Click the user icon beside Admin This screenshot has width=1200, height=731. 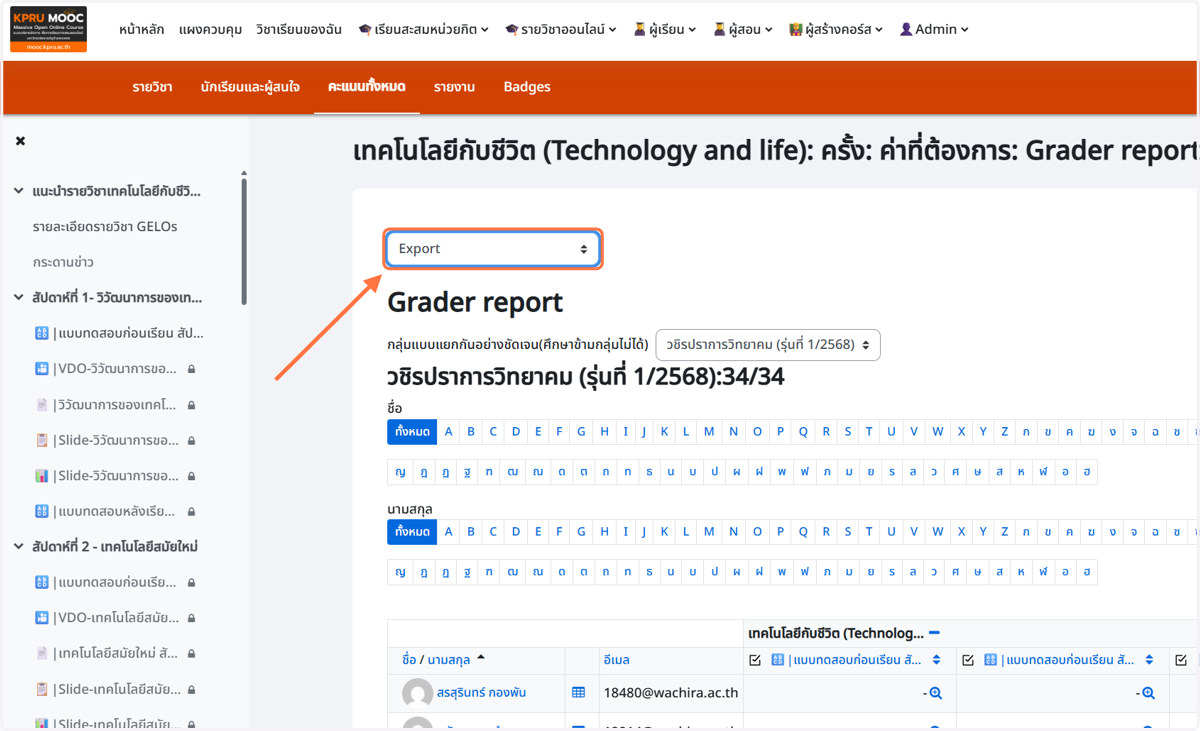[906, 30]
